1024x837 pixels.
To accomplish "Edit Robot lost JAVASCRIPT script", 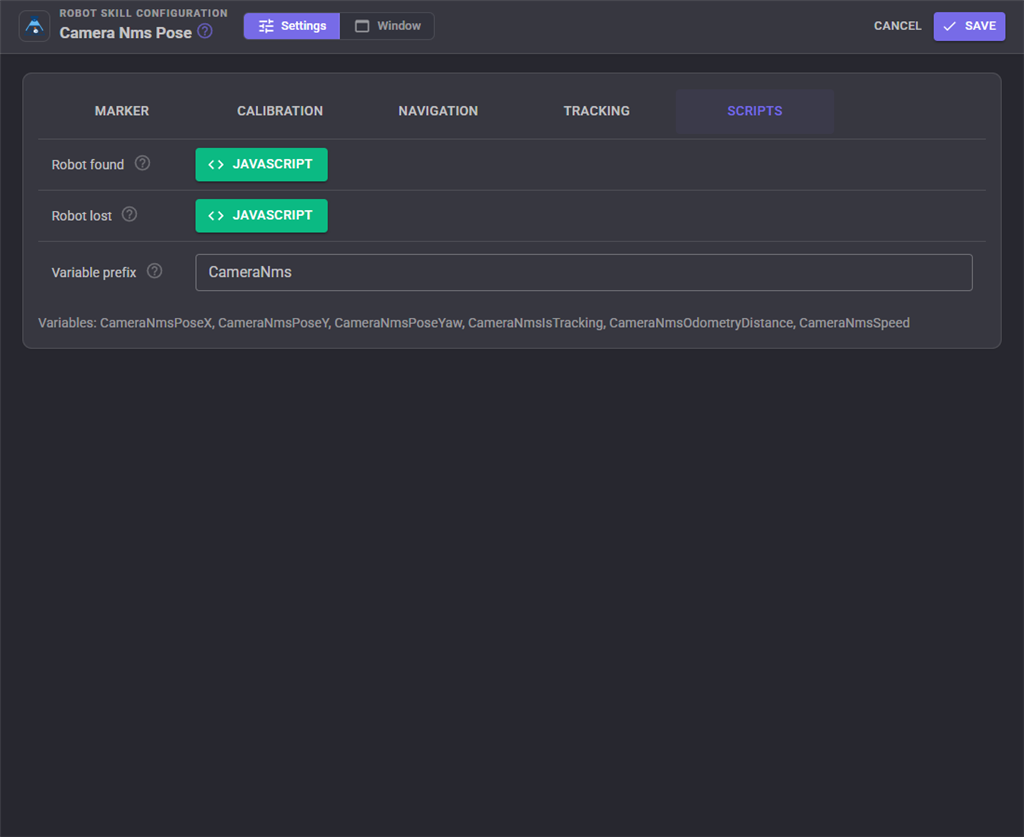I will click(x=261, y=215).
